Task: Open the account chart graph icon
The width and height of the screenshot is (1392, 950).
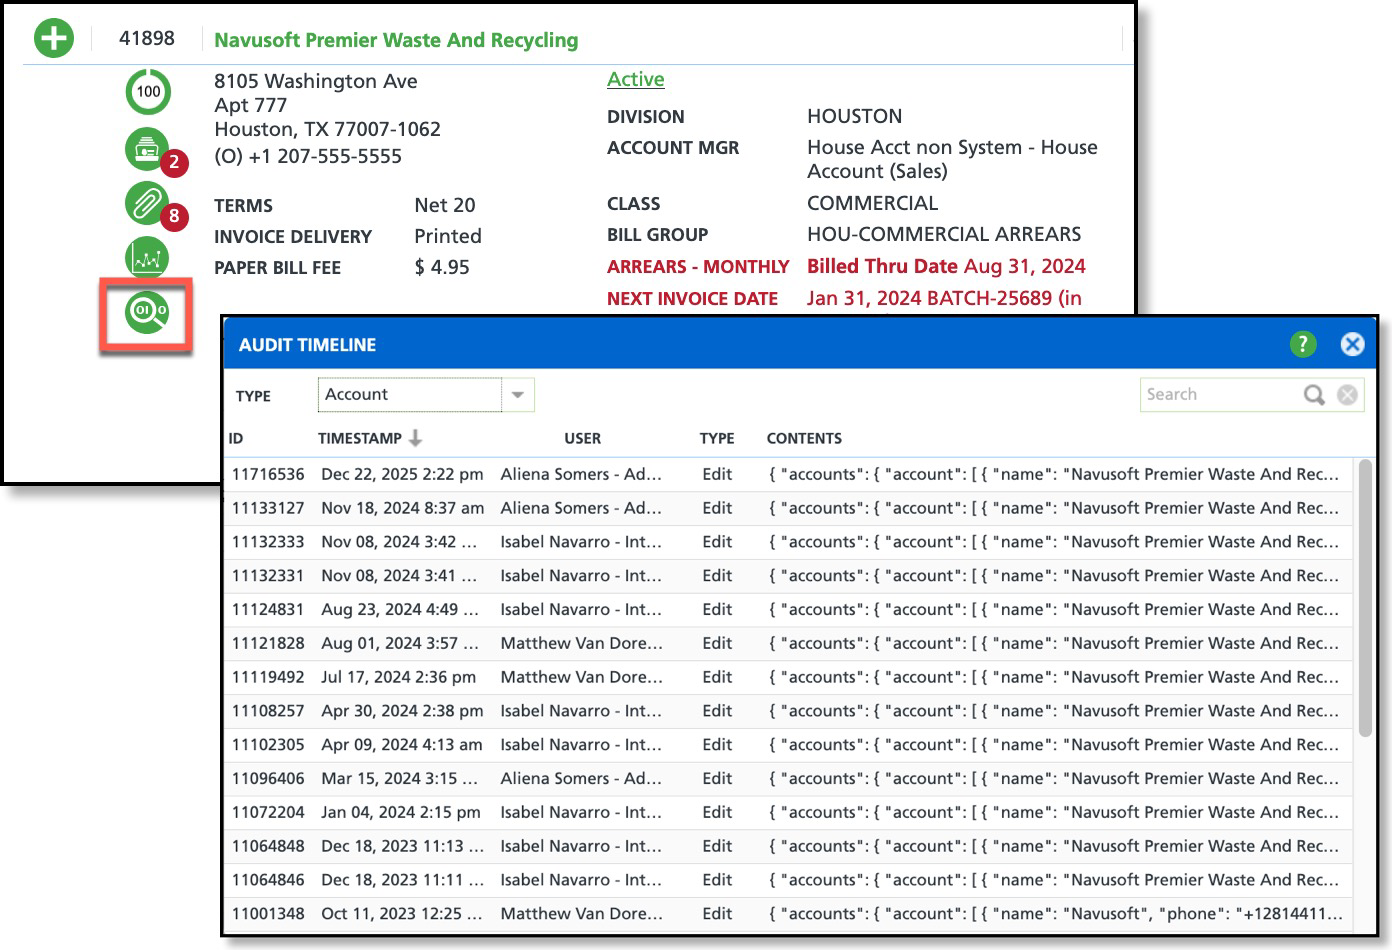Action: click(x=147, y=258)
